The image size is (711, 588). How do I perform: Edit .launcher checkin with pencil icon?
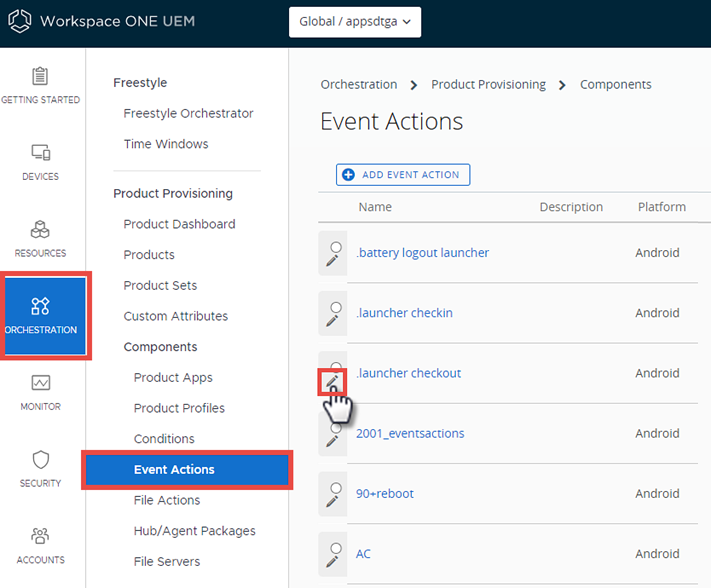pos(332,321)
